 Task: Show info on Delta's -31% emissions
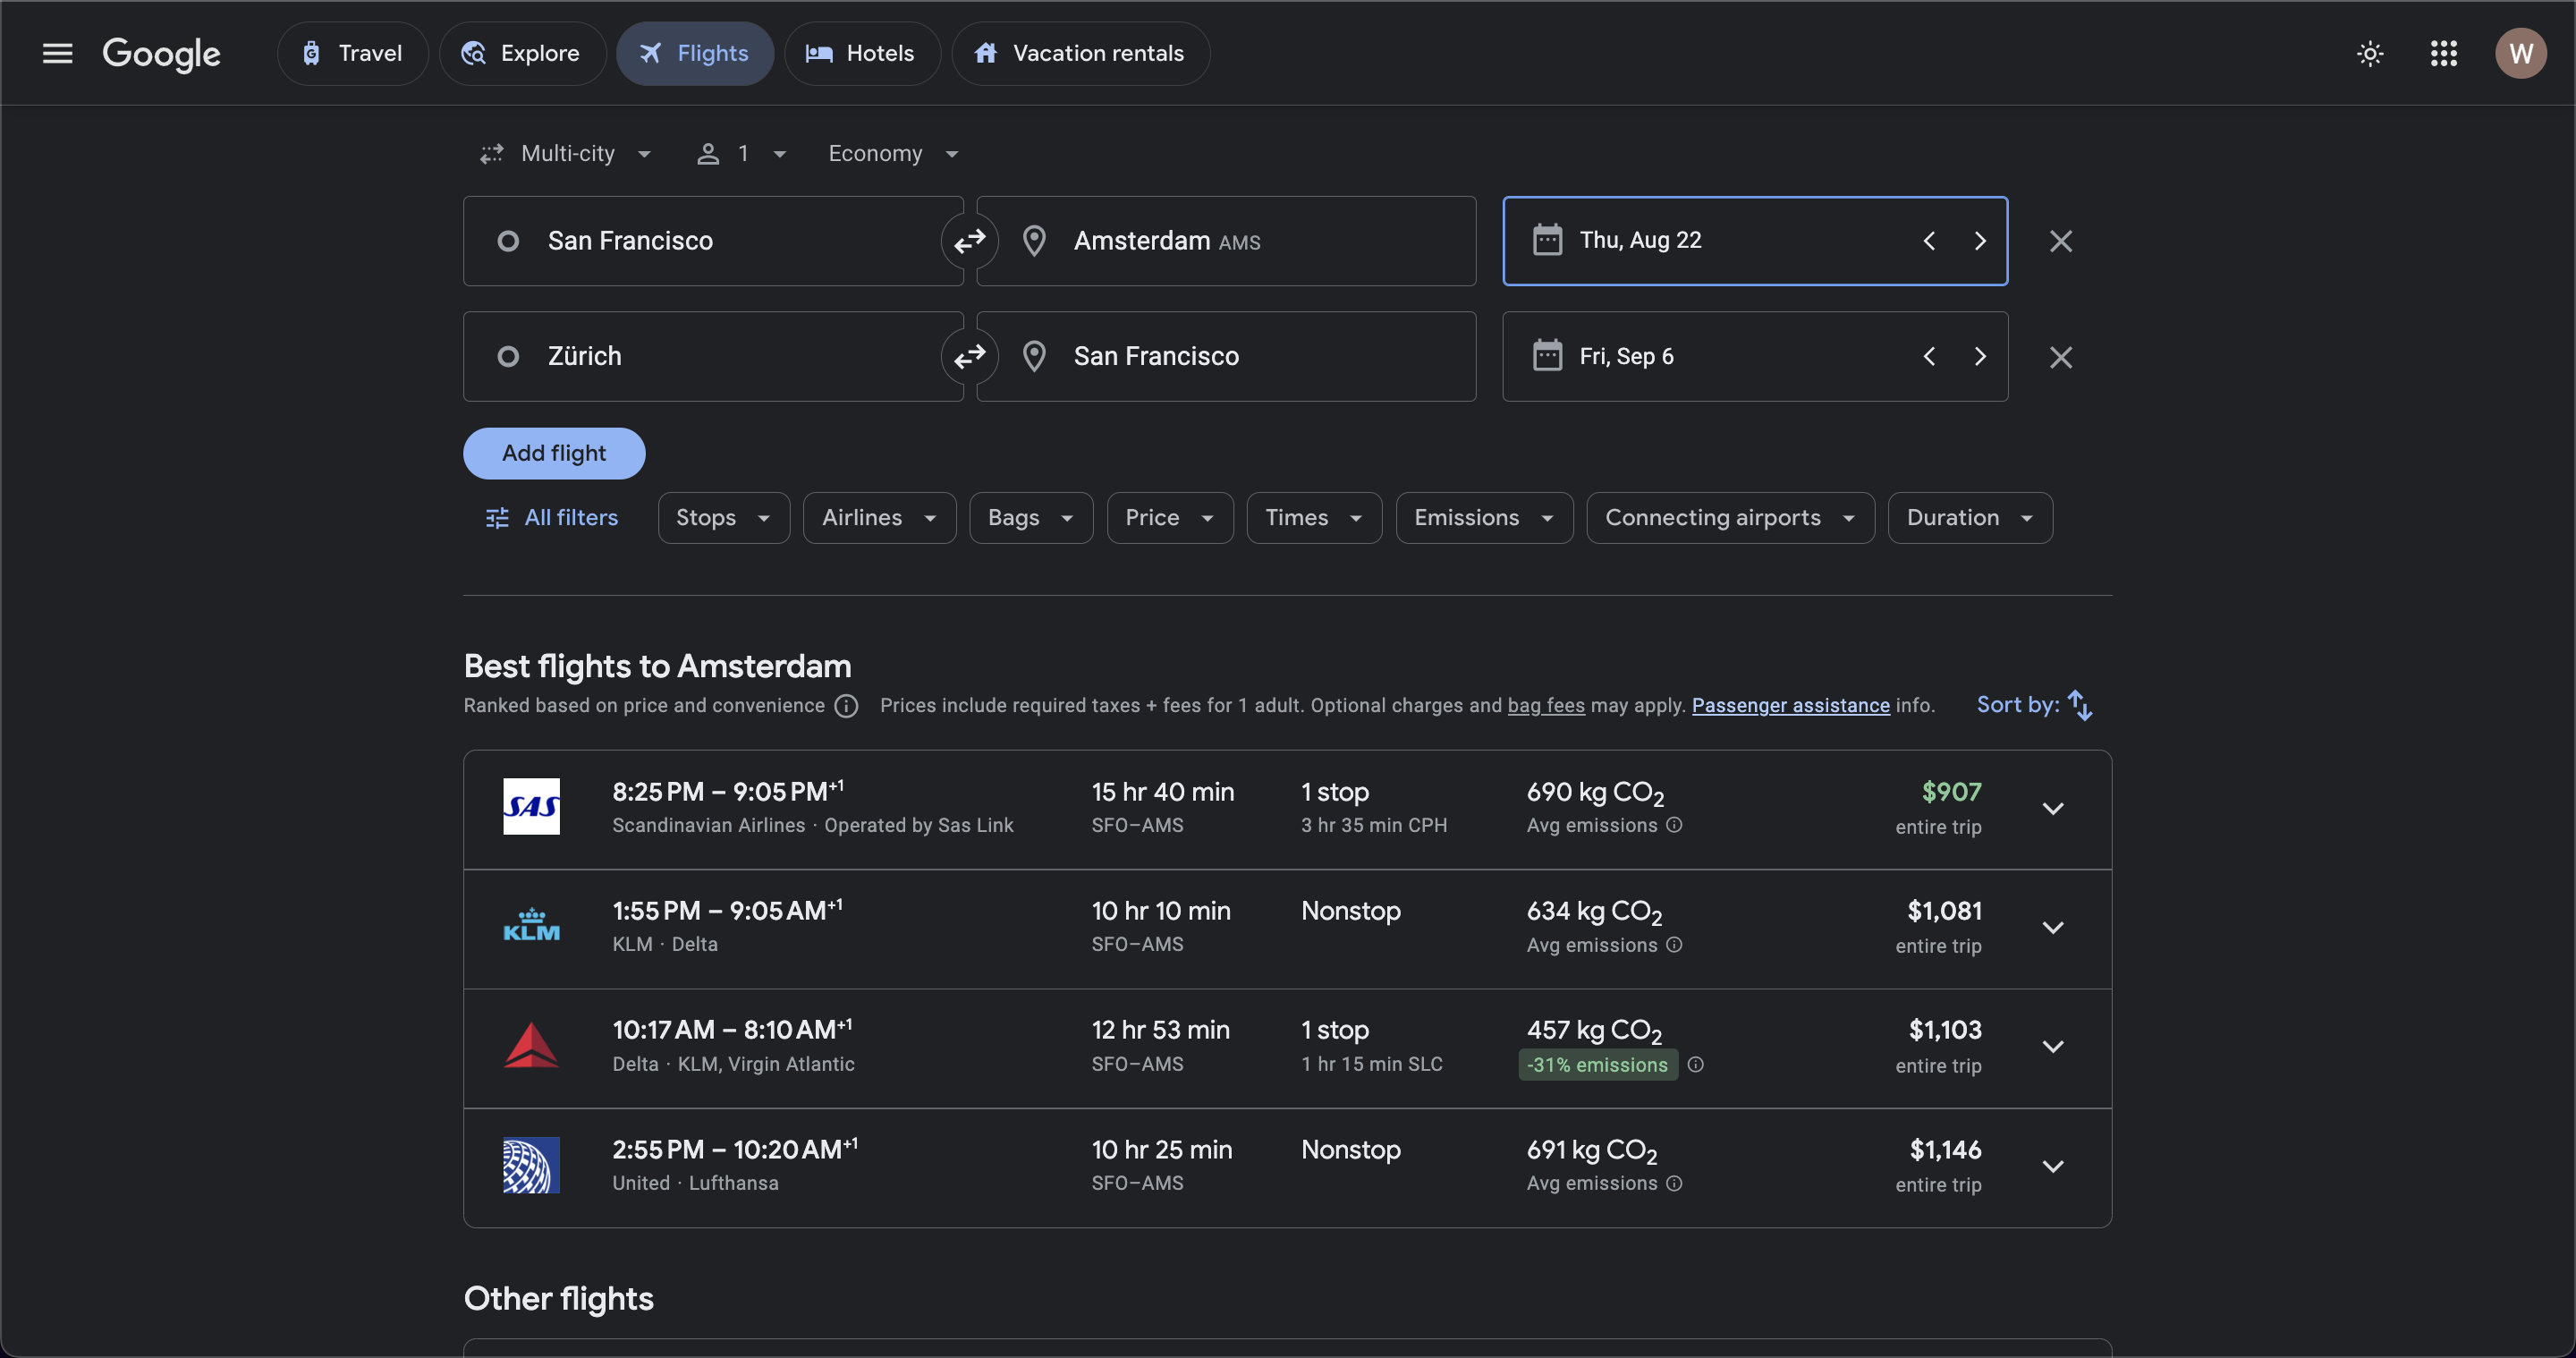pyautogui.click(x=1696, y=1065)
